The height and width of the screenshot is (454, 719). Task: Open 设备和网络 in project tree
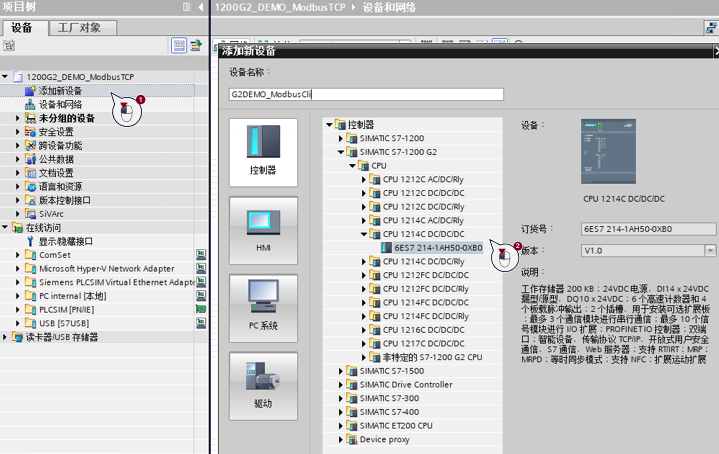(60, 105)
